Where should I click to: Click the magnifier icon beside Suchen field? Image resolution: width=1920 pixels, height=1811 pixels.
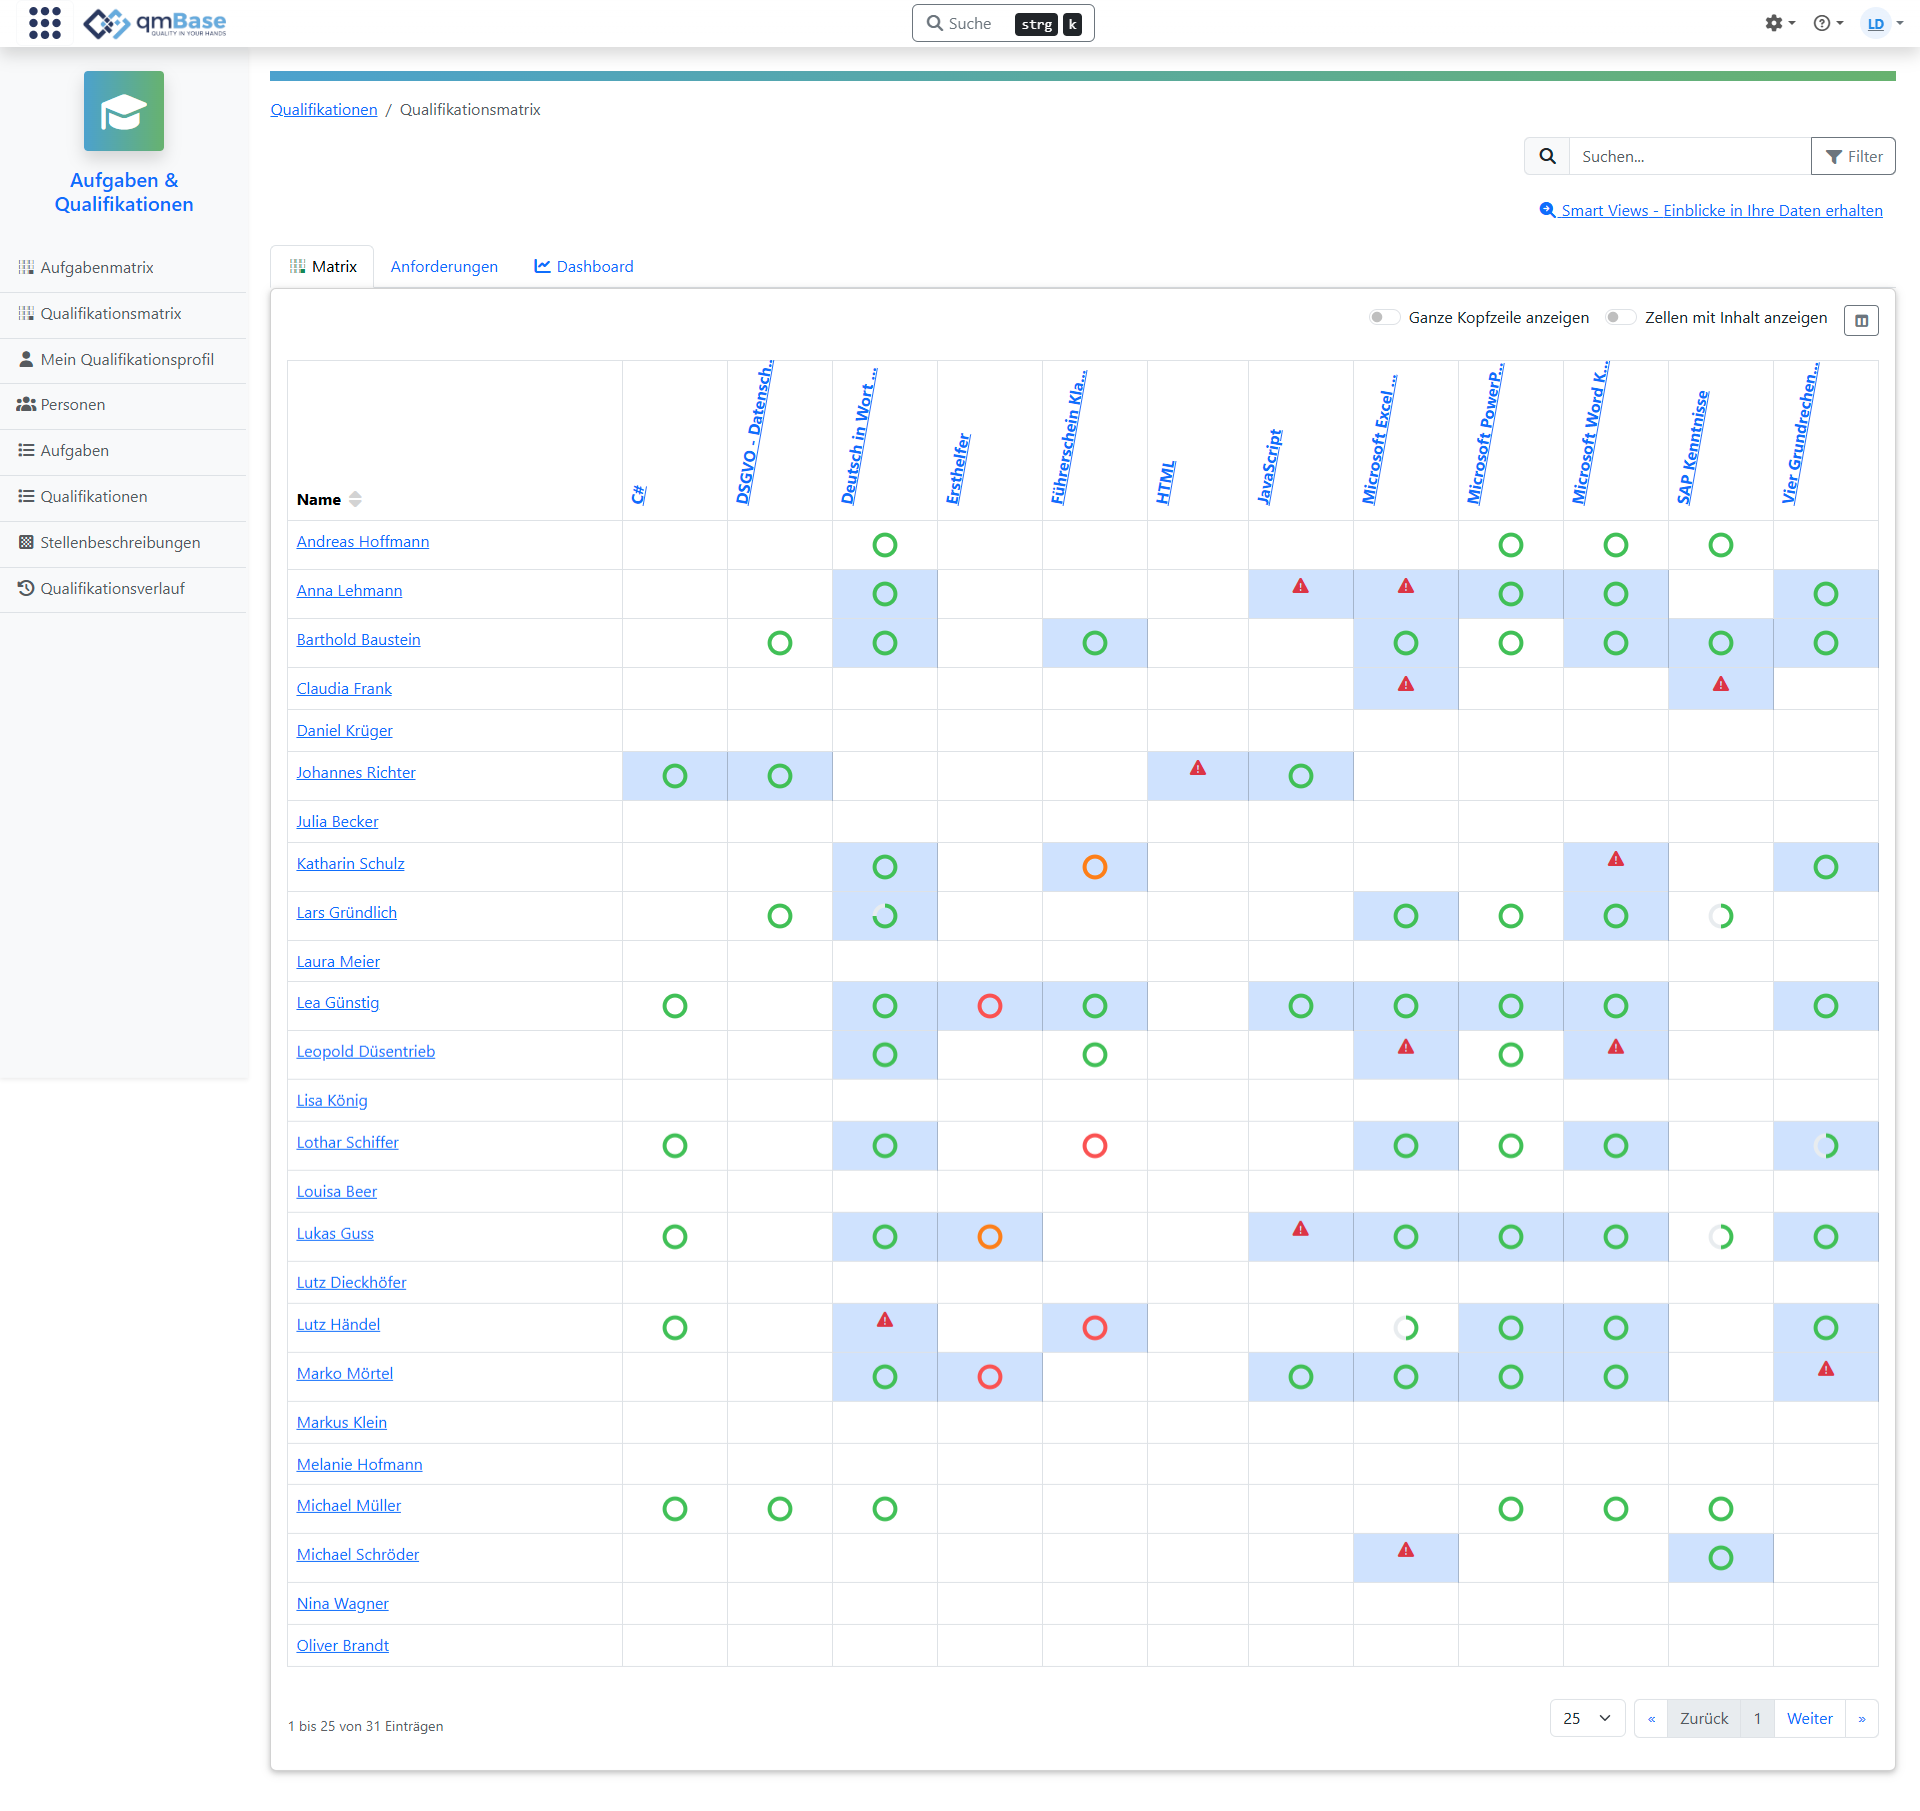point(1547,156)
